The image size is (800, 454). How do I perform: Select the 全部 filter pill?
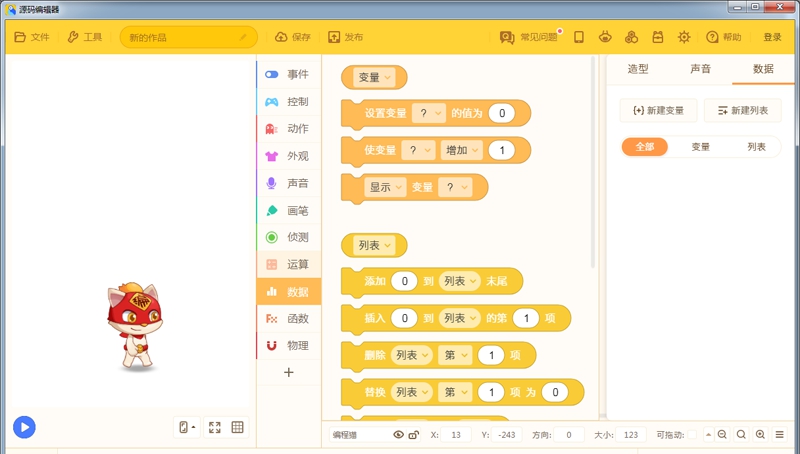point(645,147)
